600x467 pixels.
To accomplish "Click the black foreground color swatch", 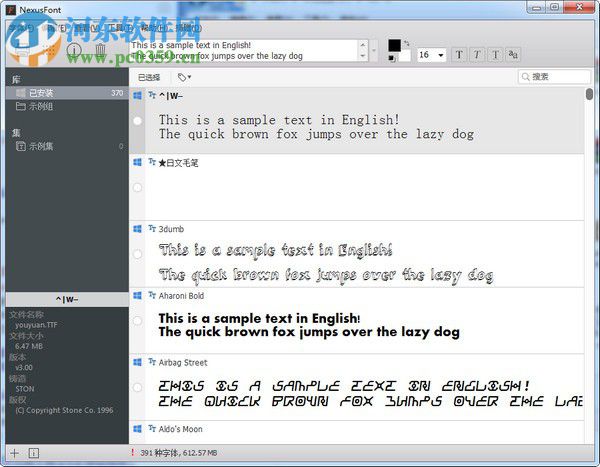I will [395, 46].
